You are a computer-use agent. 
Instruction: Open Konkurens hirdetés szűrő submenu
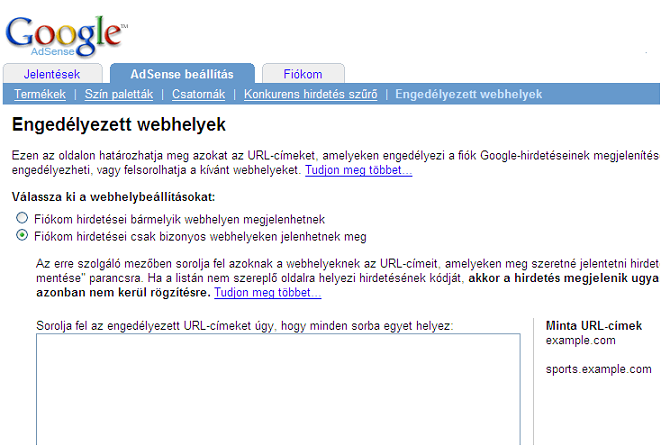tap(311, 94)
